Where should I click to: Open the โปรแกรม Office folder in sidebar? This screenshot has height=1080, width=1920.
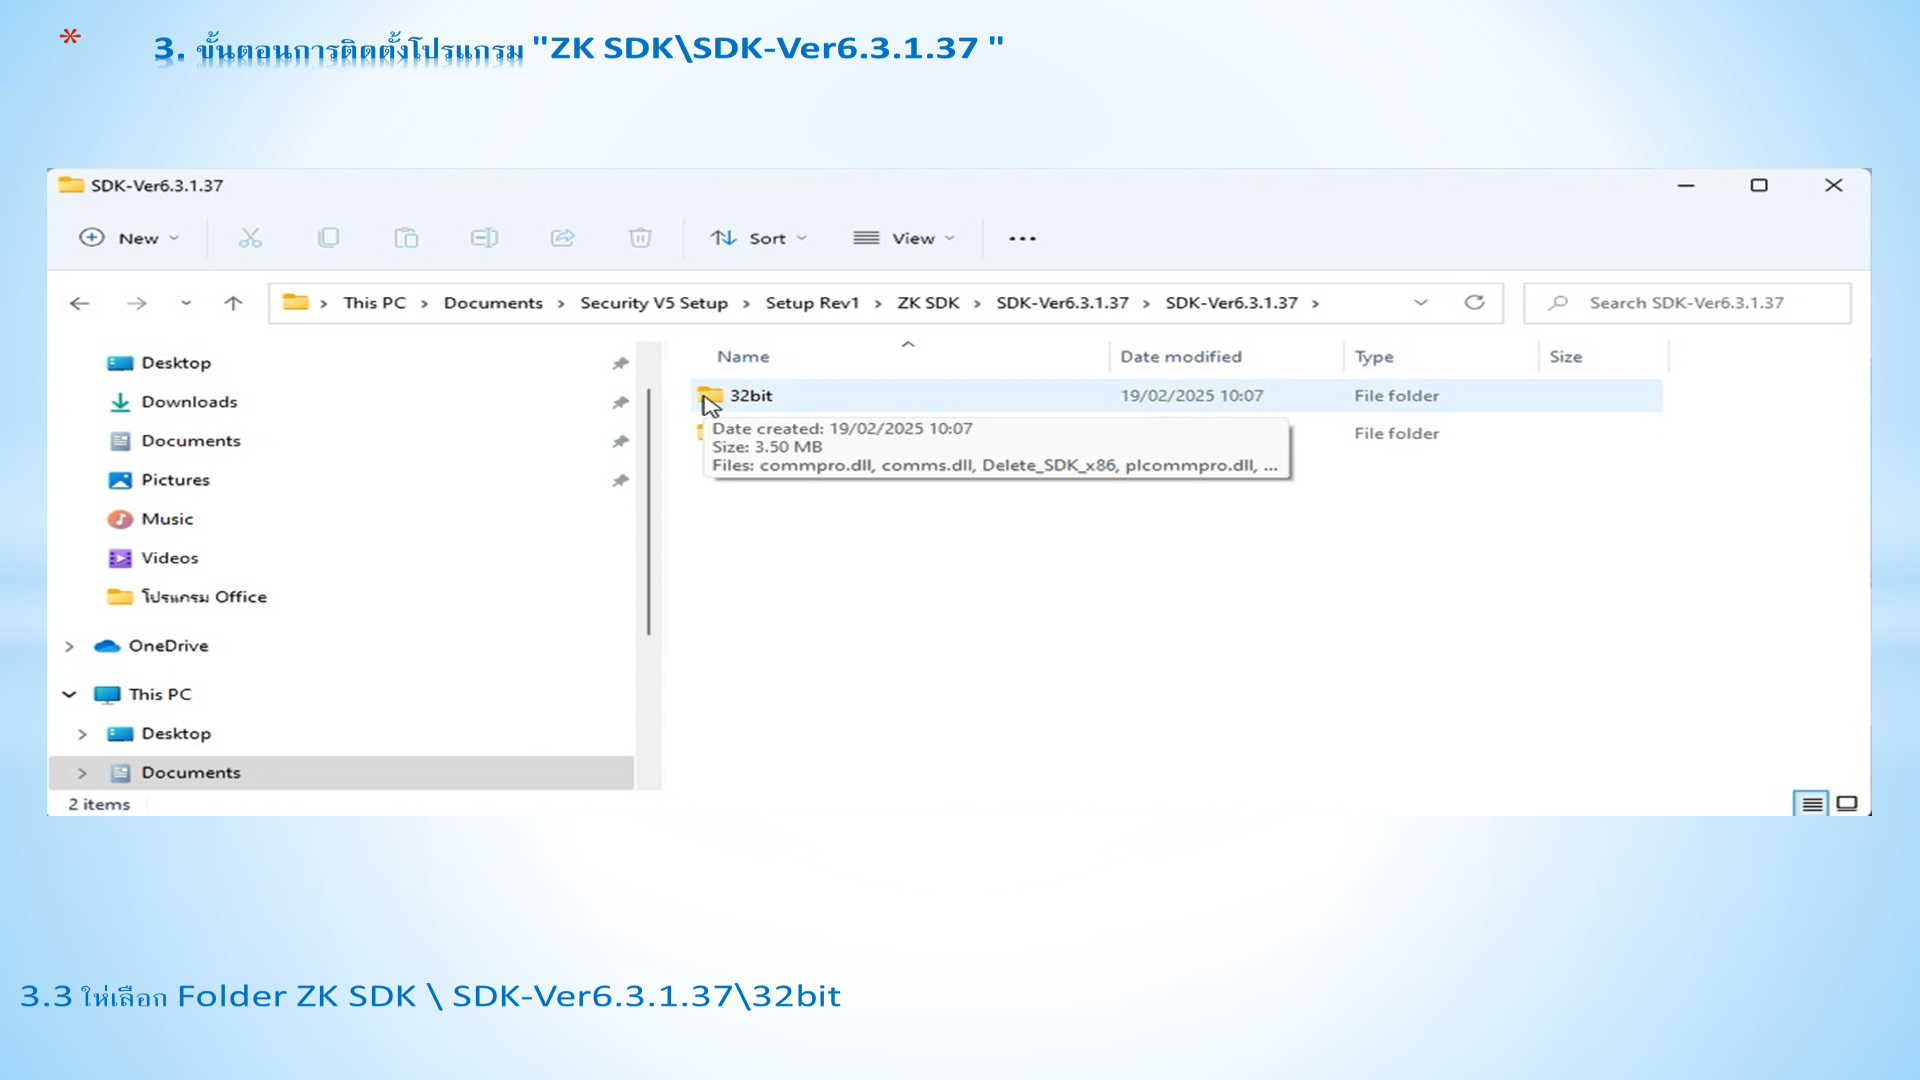coord(204,597)
